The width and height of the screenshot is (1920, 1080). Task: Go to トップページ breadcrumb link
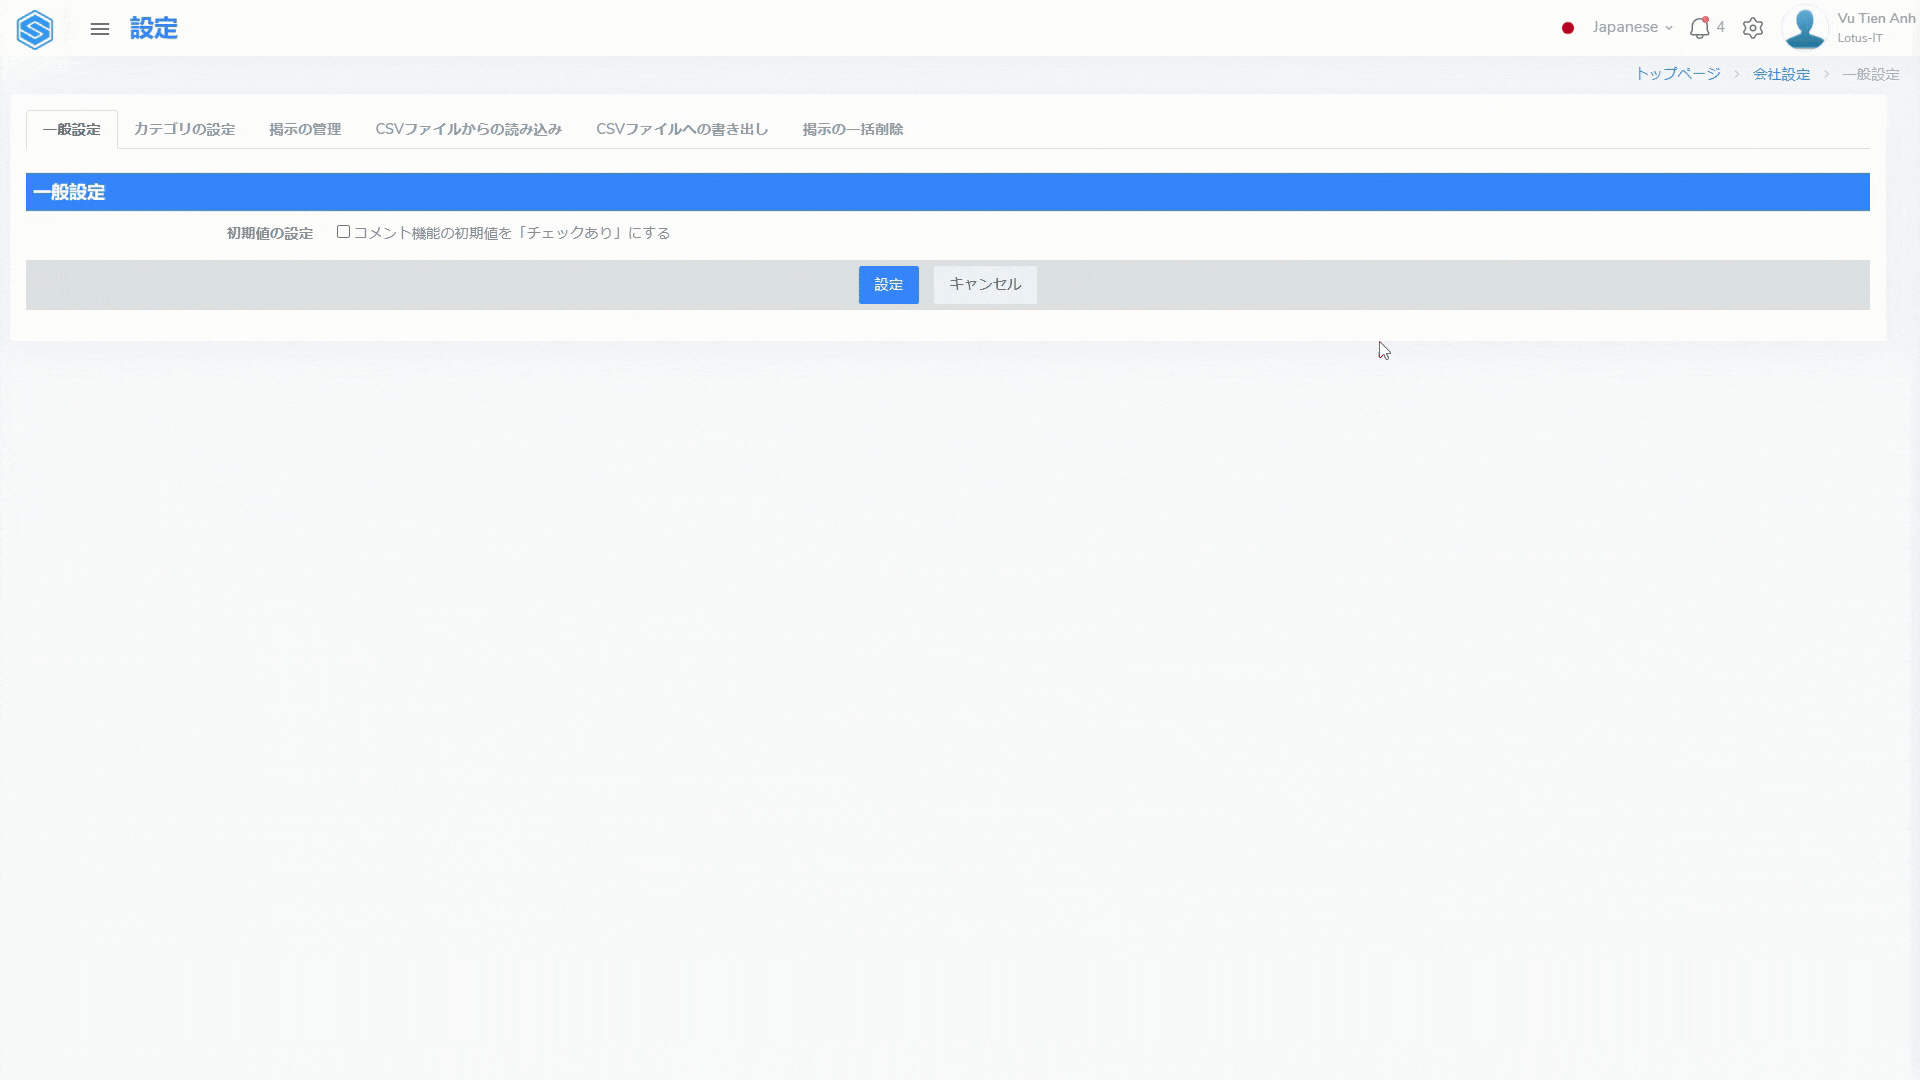coord(1678,74)
